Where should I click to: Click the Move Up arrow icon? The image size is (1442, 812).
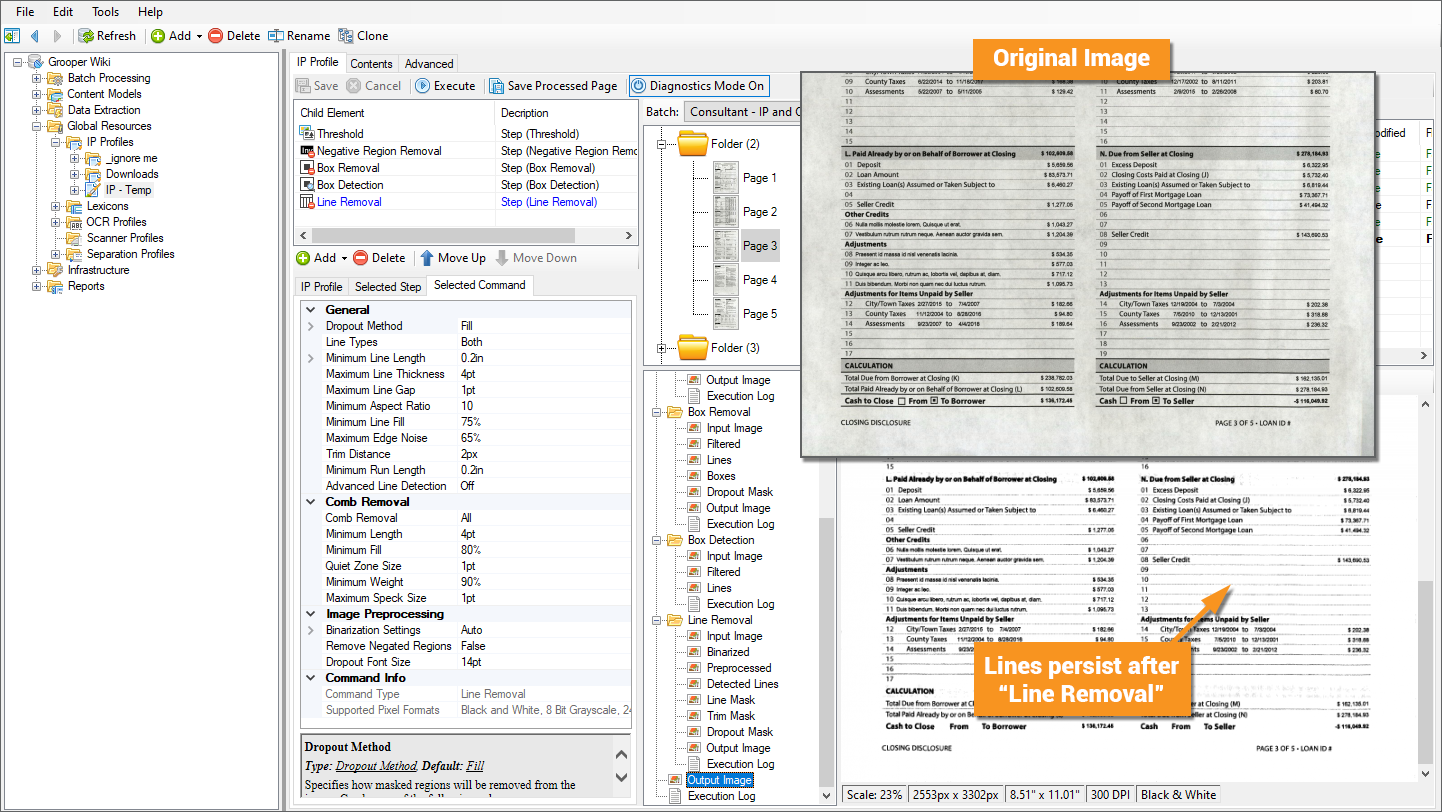[427, 258]
